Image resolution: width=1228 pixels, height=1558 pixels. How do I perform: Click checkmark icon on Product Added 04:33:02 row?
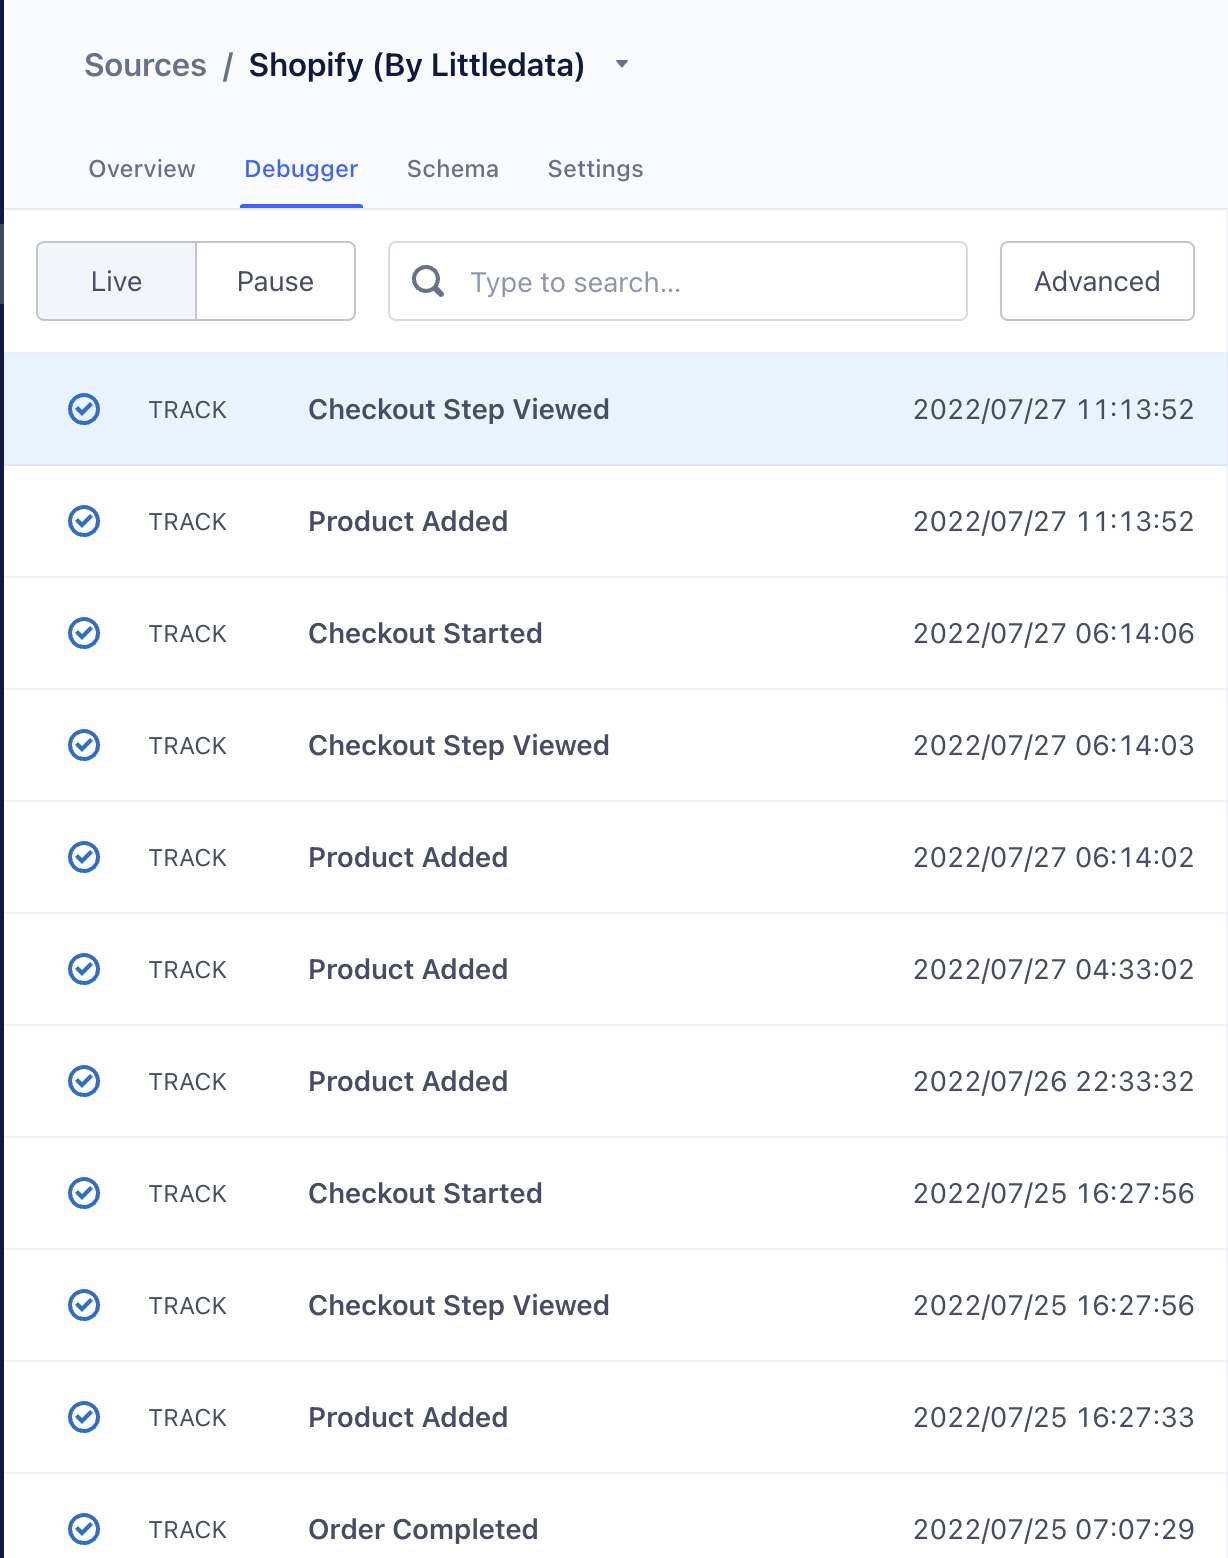(x=84, y=969)
